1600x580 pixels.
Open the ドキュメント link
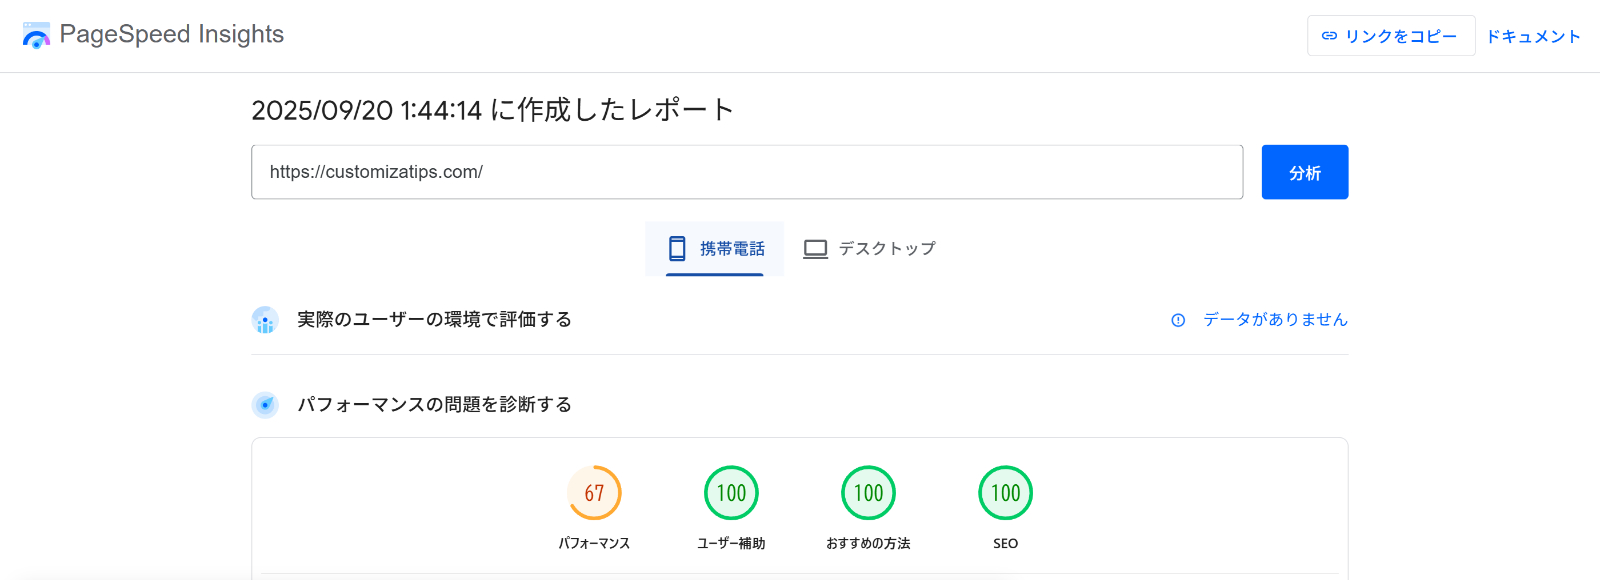(1533, 36)
